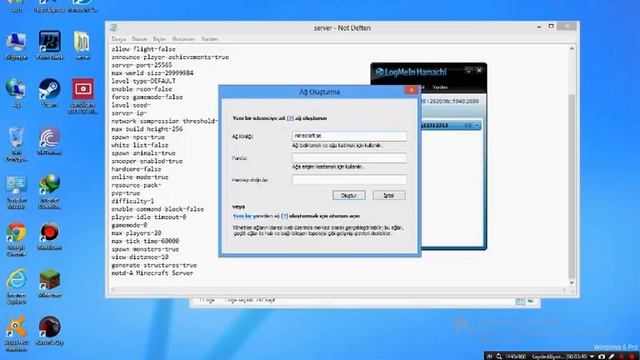640x360 pixels.
Task: Switch Explorer window to details view icon
Action: click(520, 301)
